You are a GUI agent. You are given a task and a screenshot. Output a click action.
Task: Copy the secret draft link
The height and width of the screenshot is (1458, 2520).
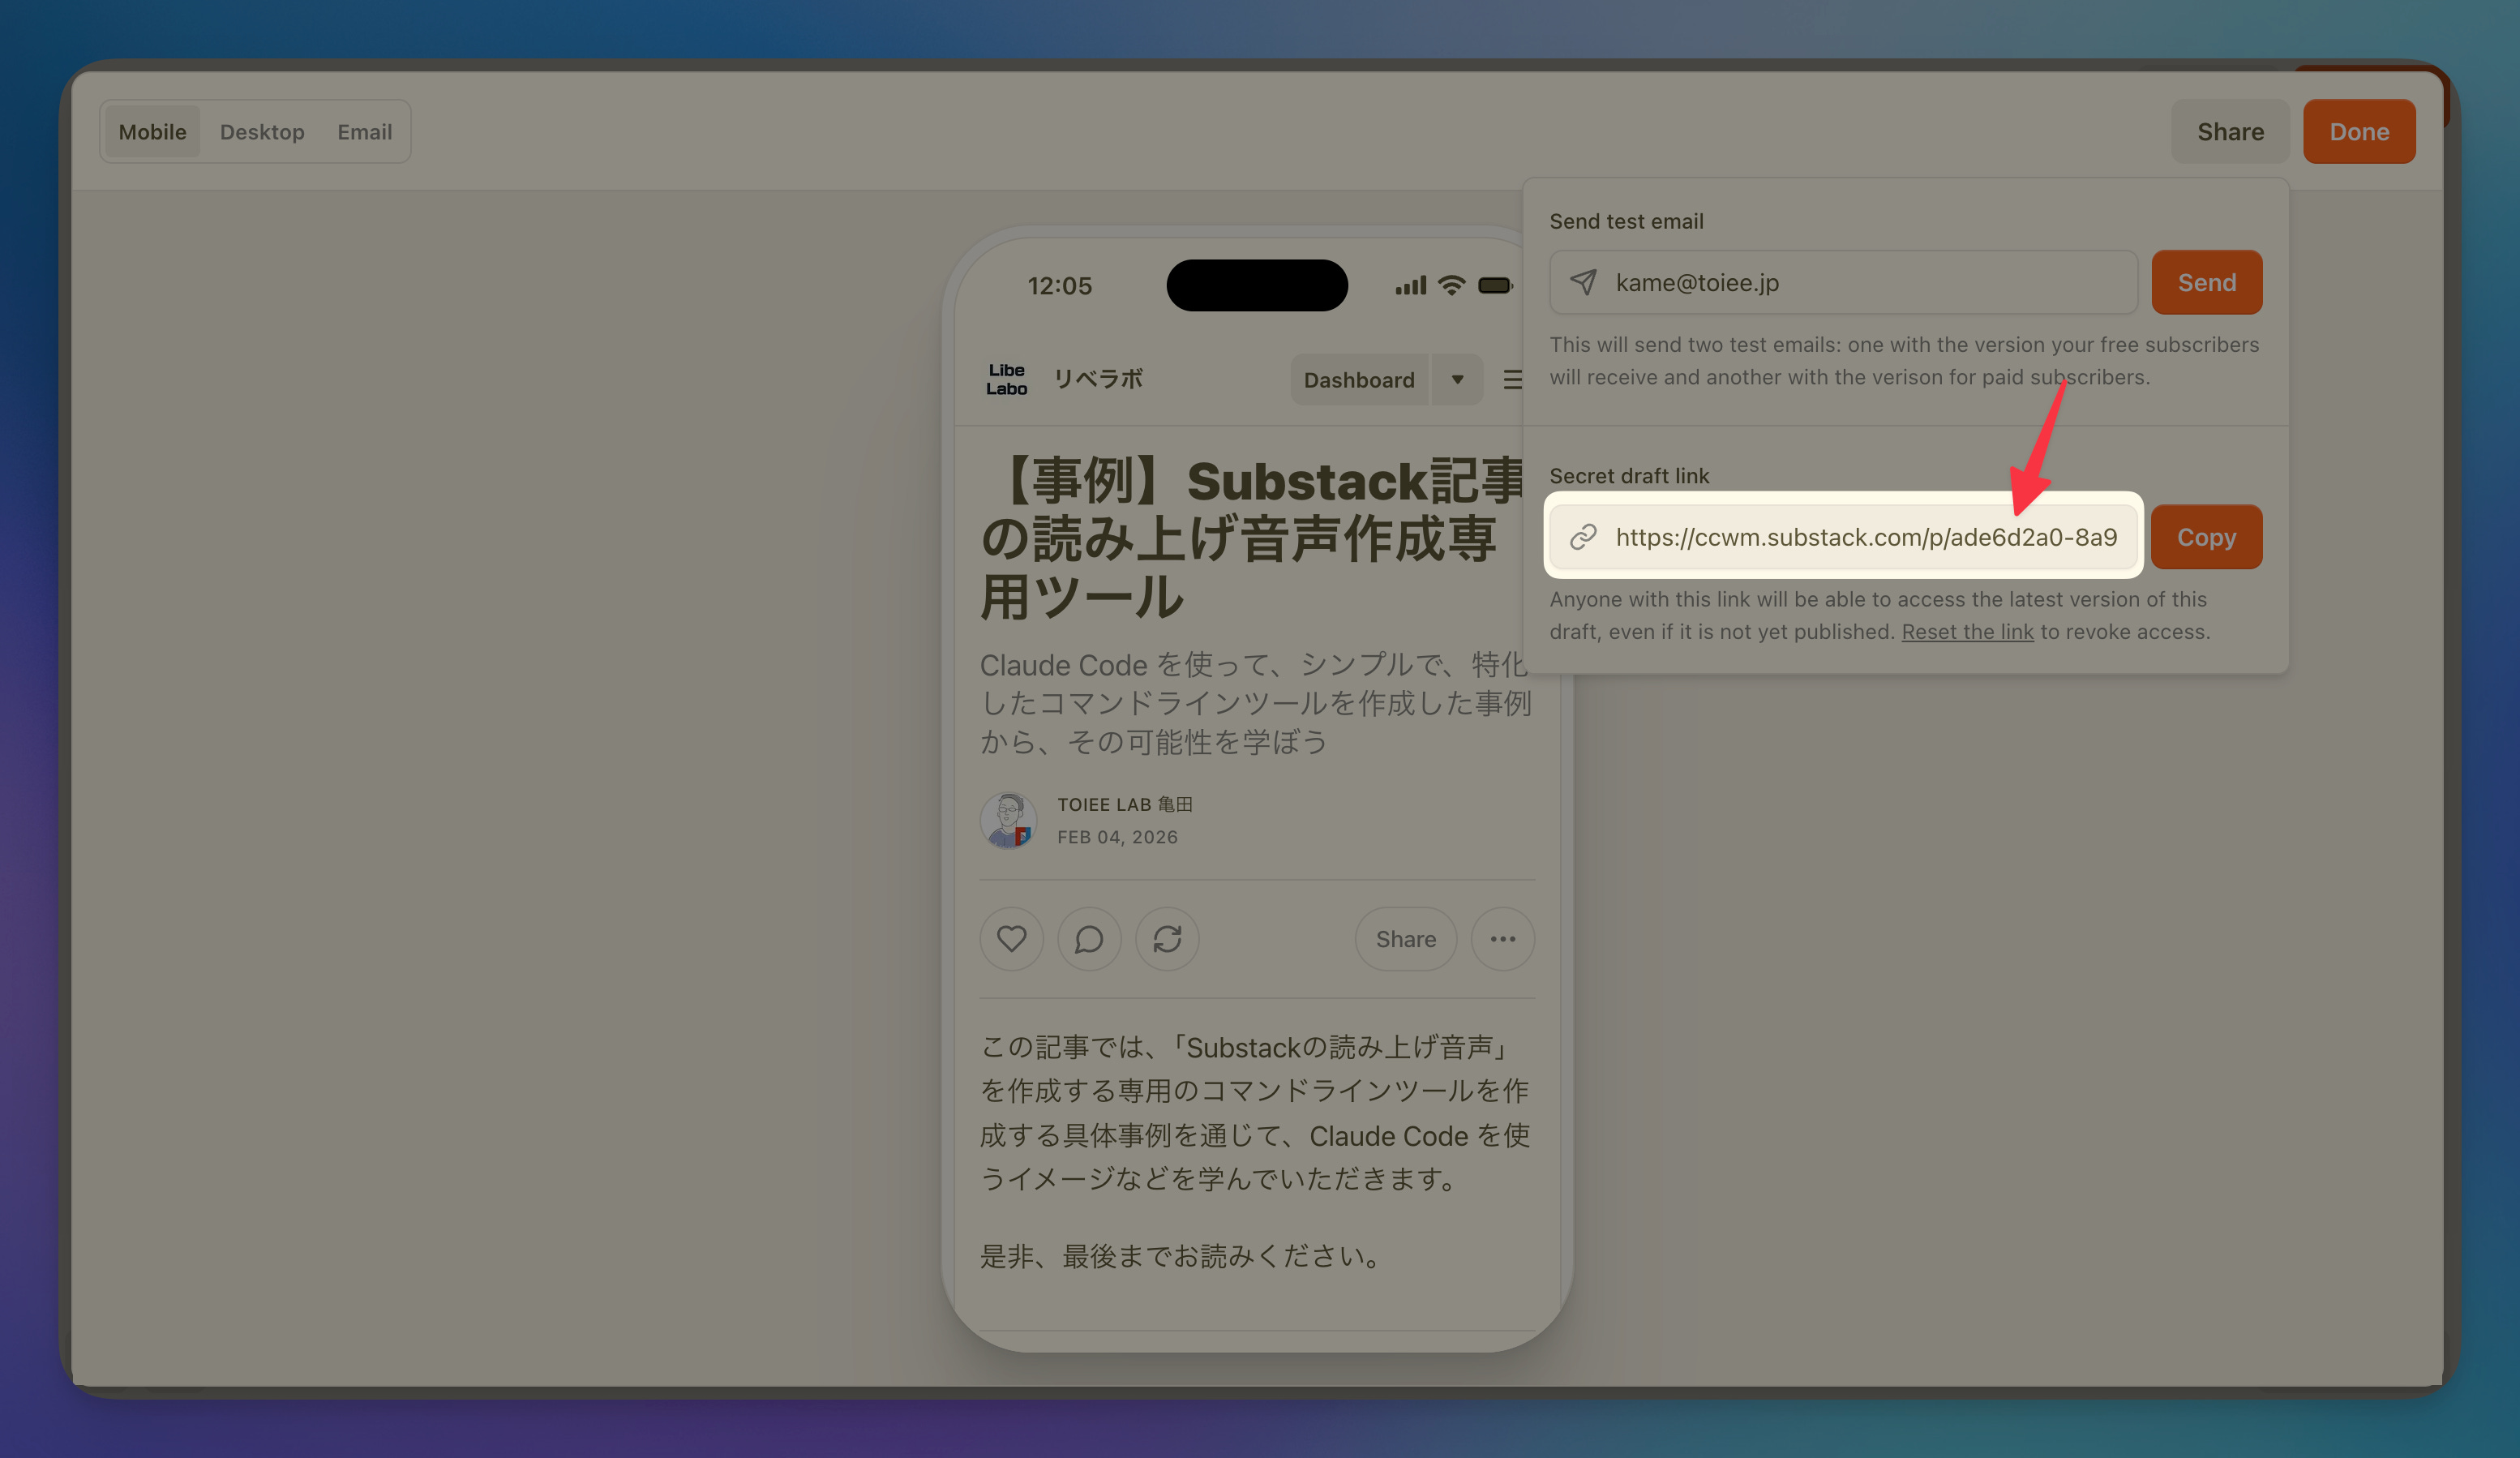click(2206, 537)
